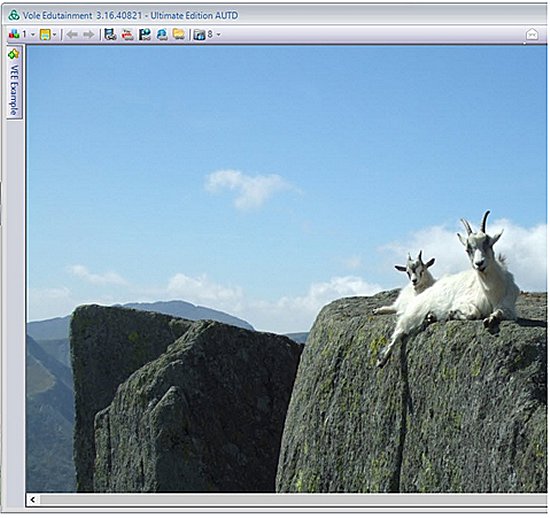Click the green-yellow icon on the VEE Example tab
The width and height of the screenshot is (550, 518).
tap(14, 54)
